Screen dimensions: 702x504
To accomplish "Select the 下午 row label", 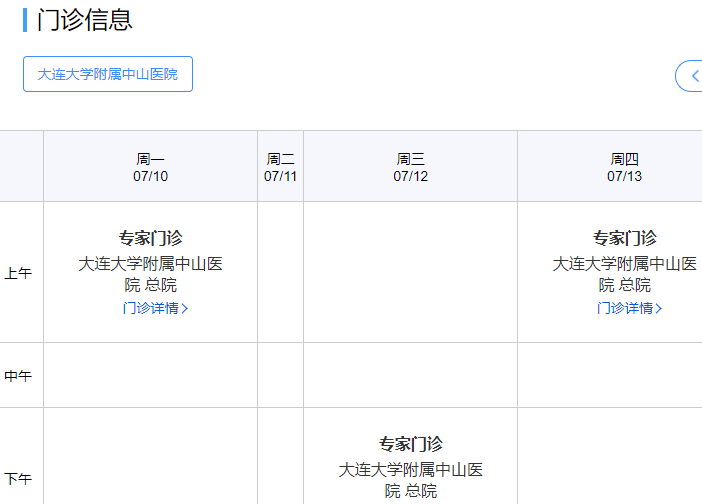I will coord(18,479).
